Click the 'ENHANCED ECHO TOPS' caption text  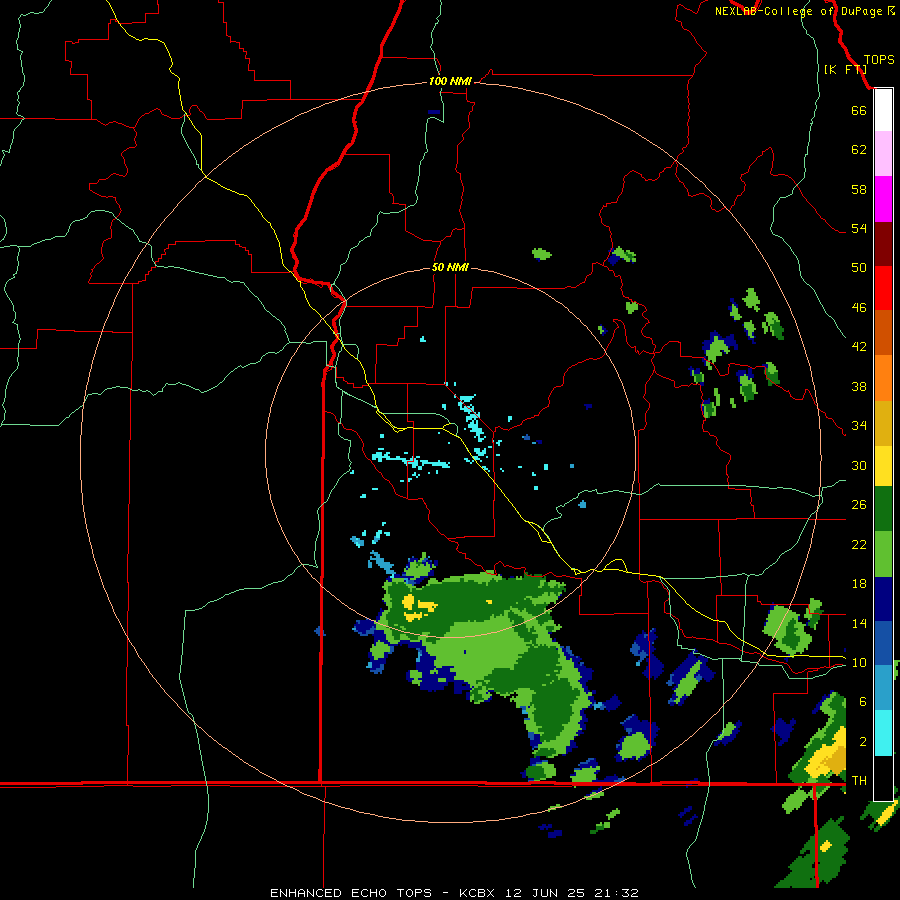(351, 893)
